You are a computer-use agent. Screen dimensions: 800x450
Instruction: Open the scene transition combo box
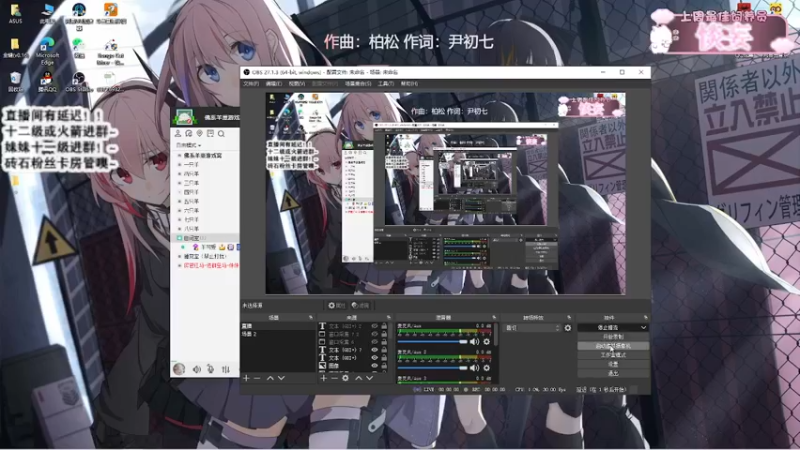(x=532, y=328)
